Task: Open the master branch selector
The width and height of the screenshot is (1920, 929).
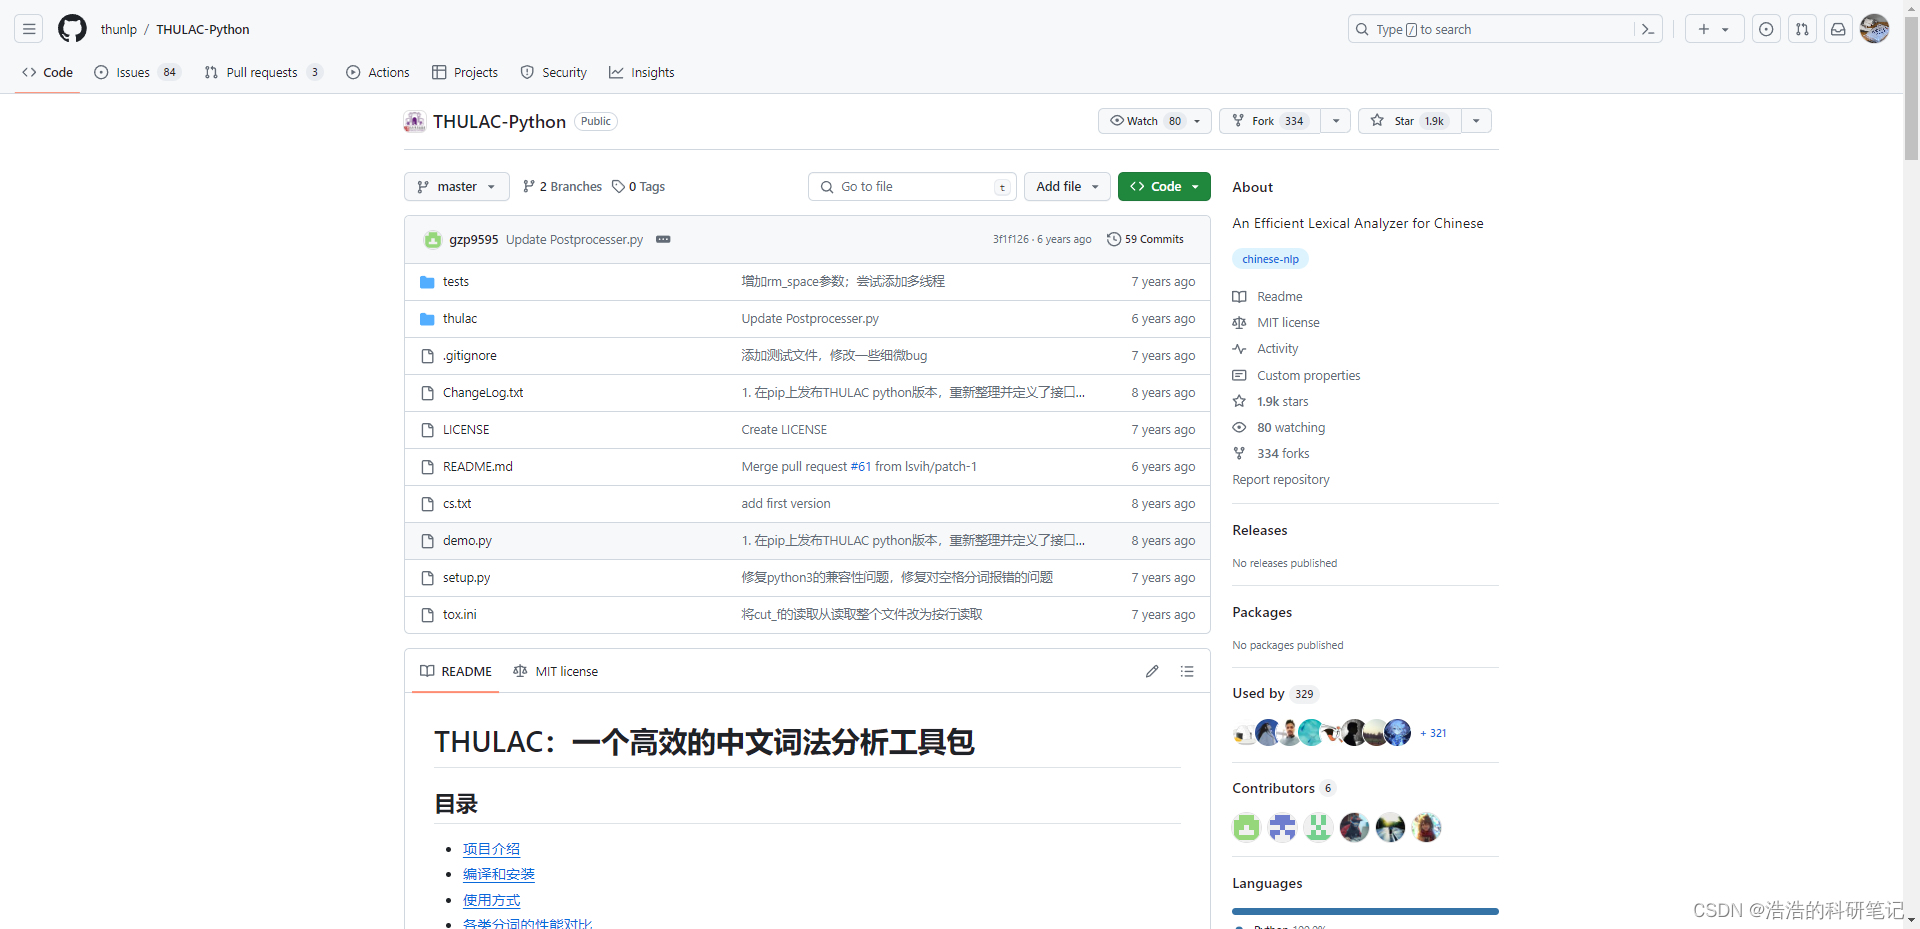Action: coord(457,187)
